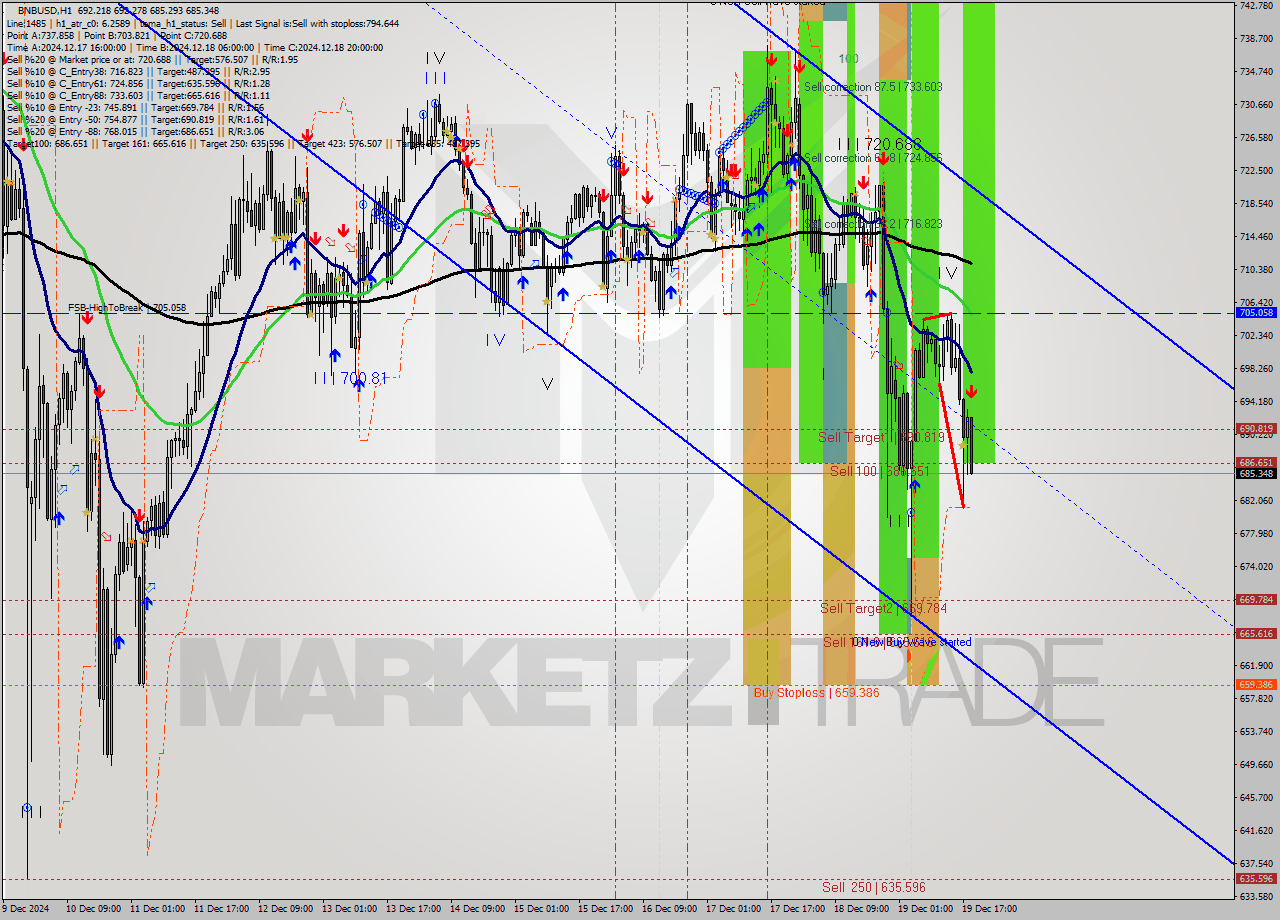The image size is (1280, 920).
Task: Click the '17 Dec 17:00' time axis label
Action: (797, 909)
